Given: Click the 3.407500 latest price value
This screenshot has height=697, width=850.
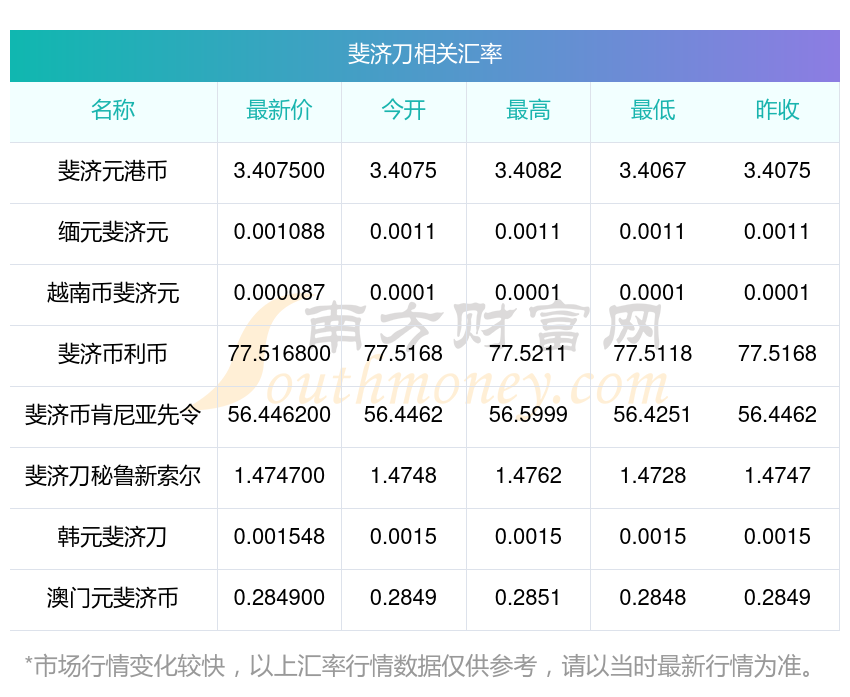Looking at the screenshot, I should pos(279,171).
